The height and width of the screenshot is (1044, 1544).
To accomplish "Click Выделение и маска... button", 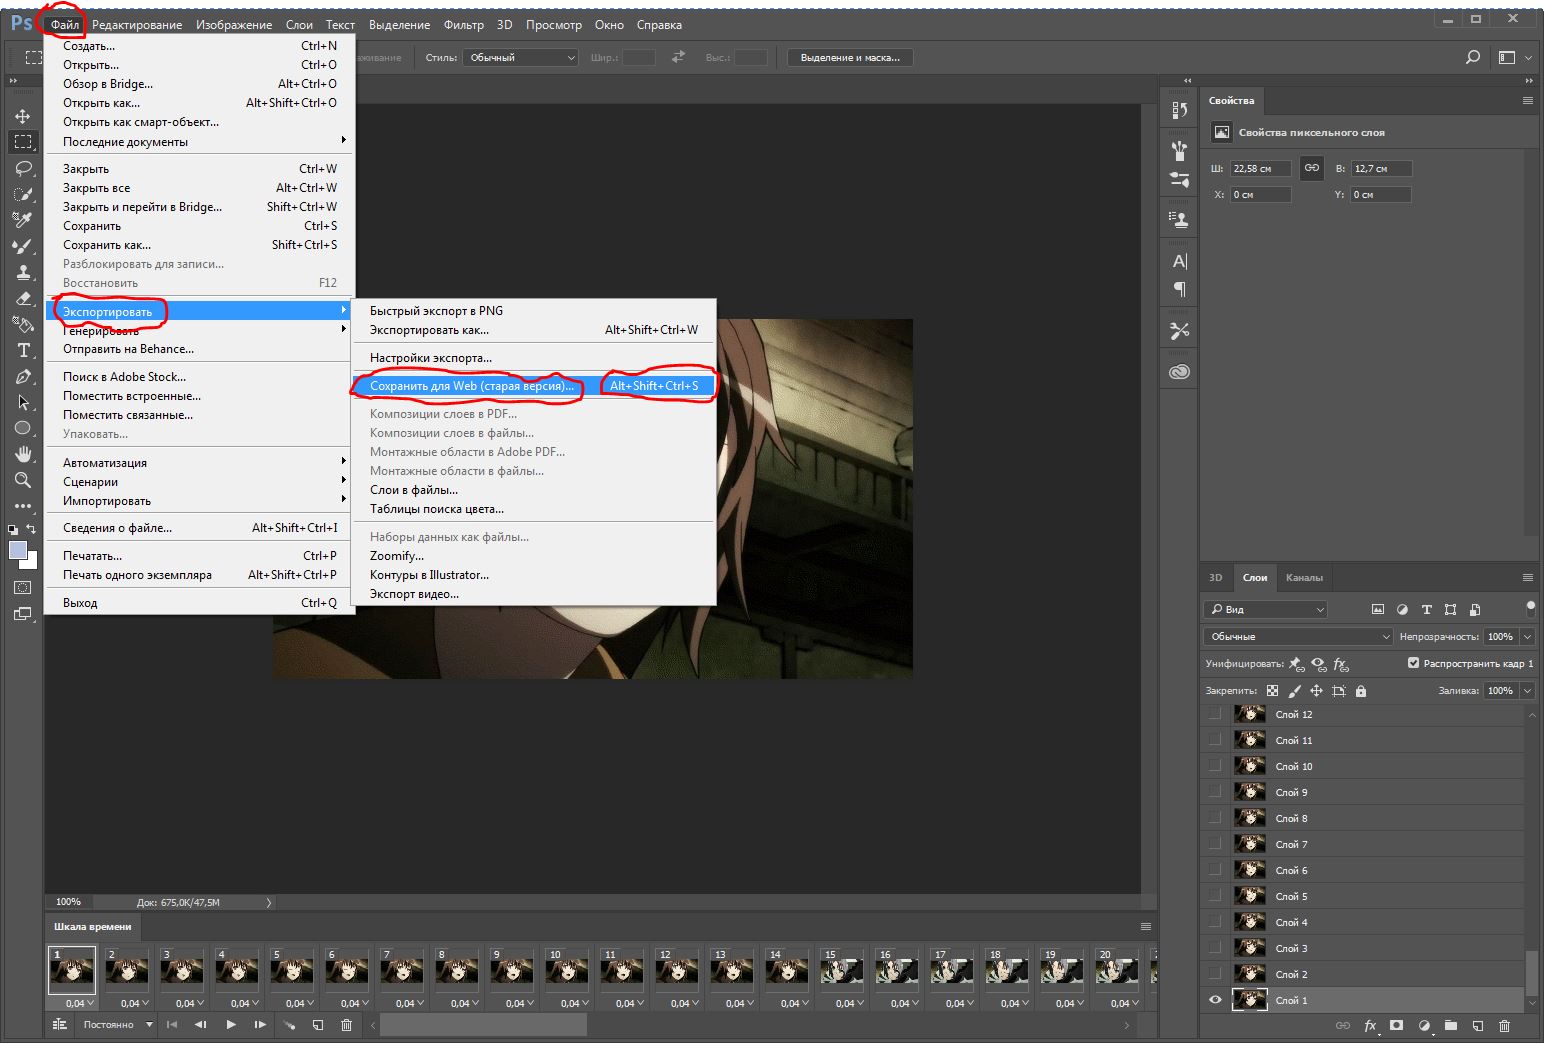I will pos(850,58).
